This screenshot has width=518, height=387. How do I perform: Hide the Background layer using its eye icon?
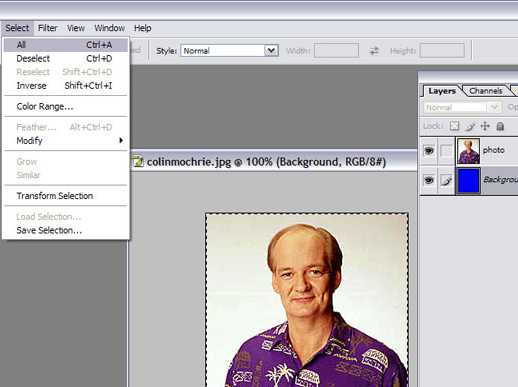[429, 180]
